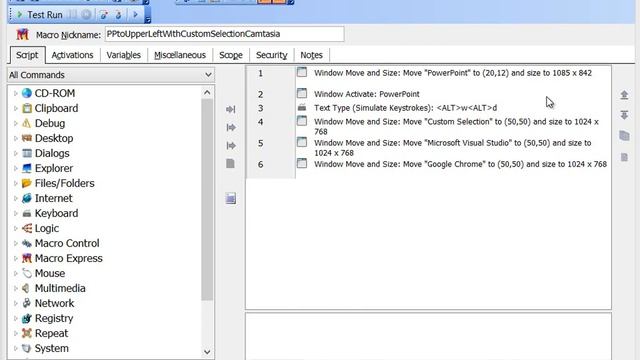The image size is (640, 360).
Task: Click the duplicate pages icon right of script
Action: (624, 136)
